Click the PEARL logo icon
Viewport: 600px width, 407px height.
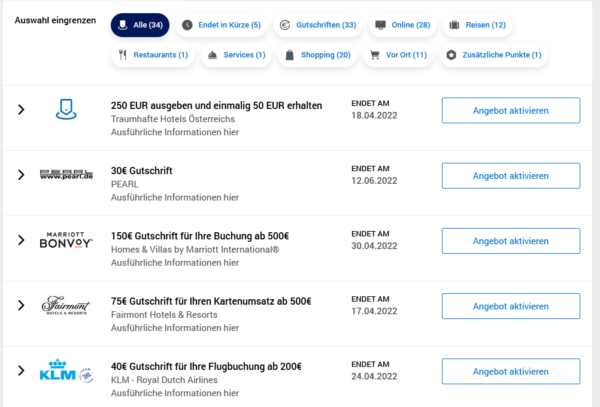pyautogui.click(x=66, y=175)
